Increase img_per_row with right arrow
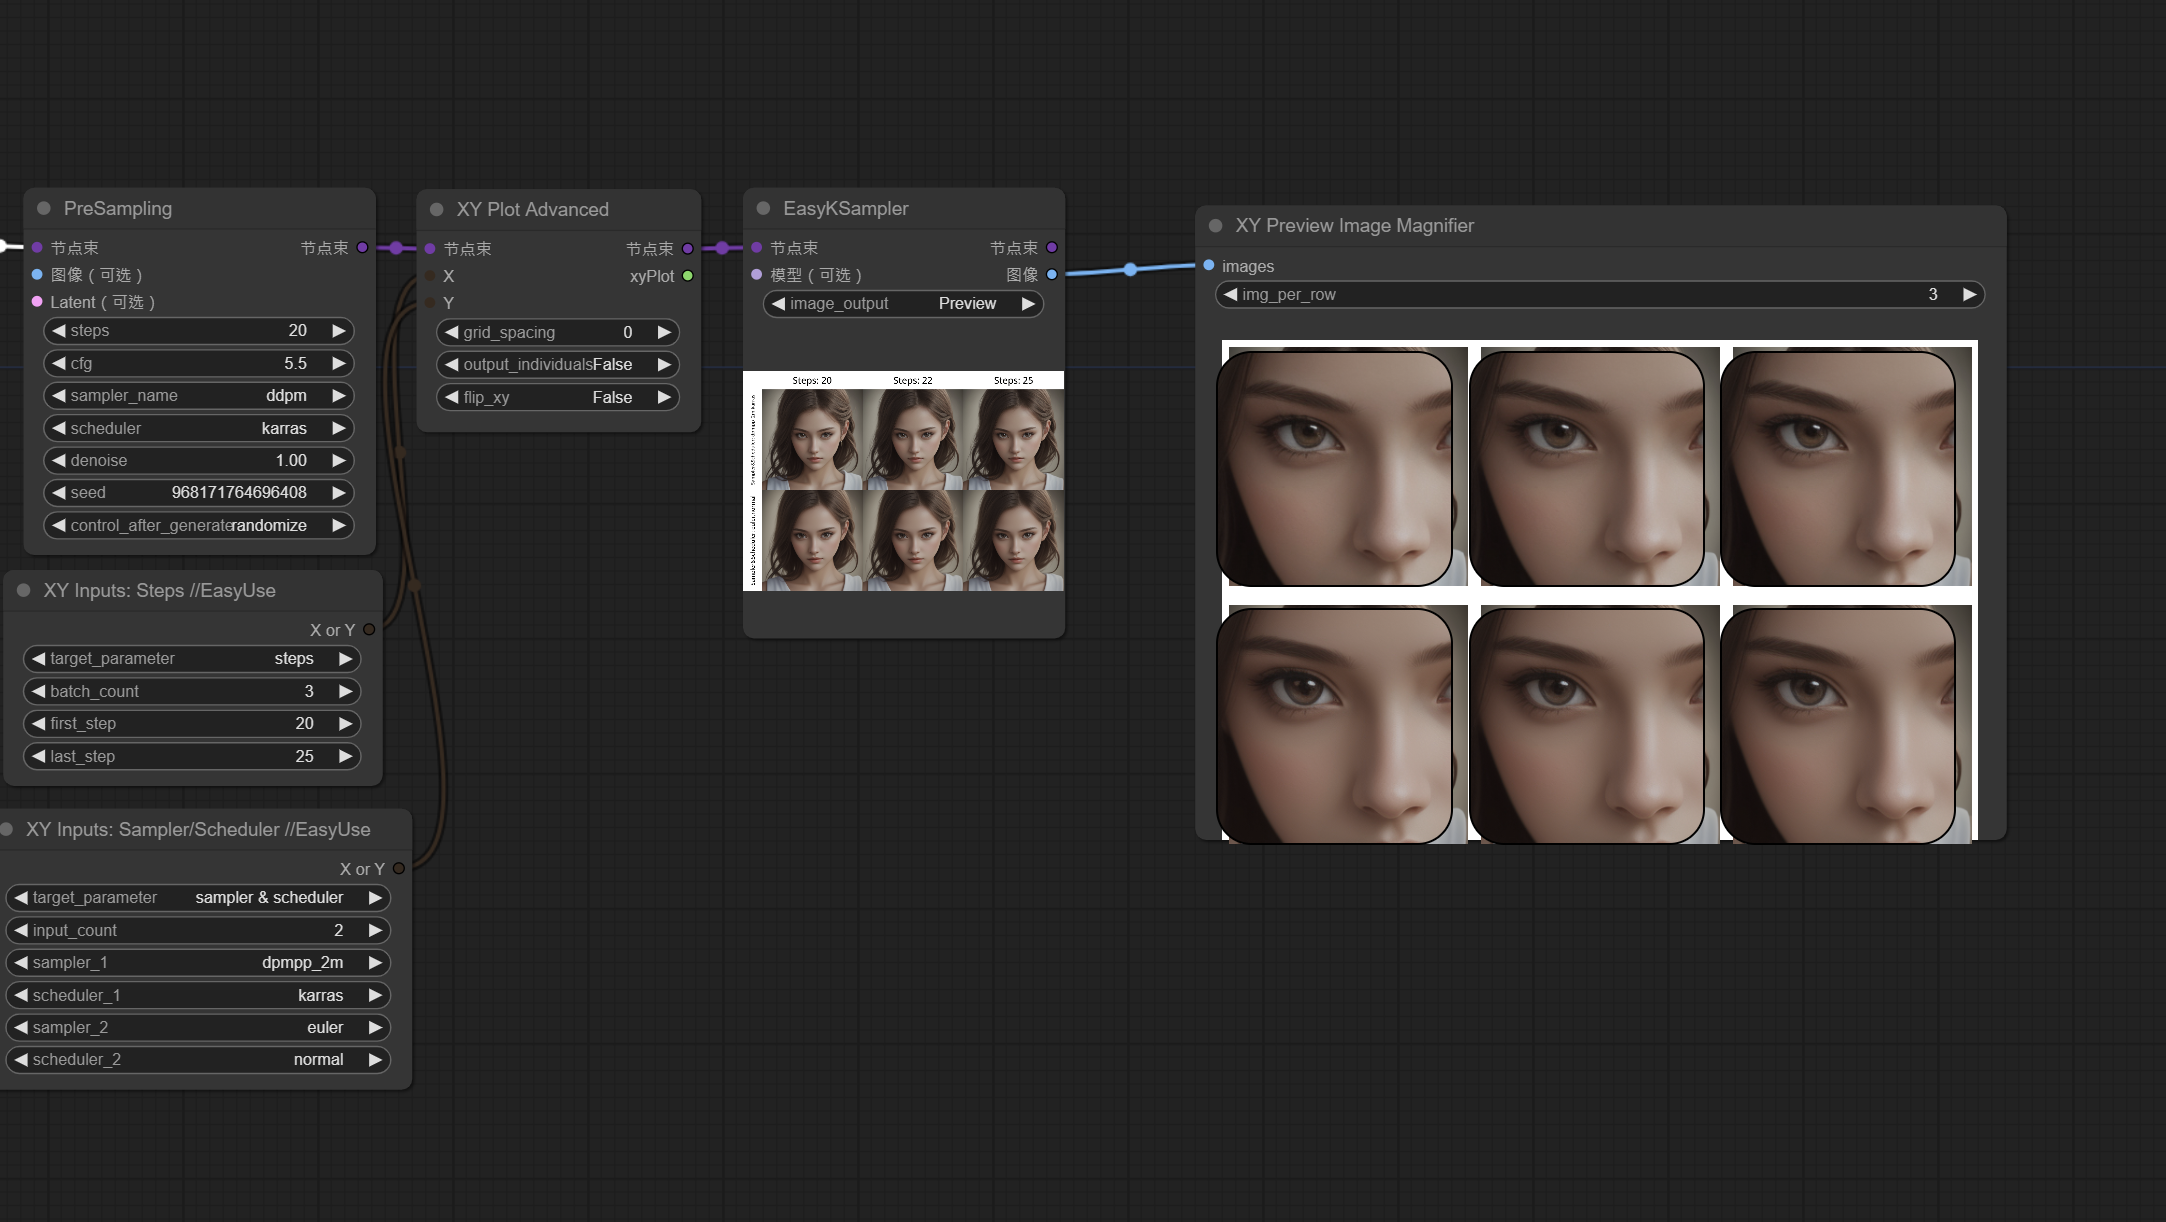This screenshot has width=2166, height=1222. 1969,295
